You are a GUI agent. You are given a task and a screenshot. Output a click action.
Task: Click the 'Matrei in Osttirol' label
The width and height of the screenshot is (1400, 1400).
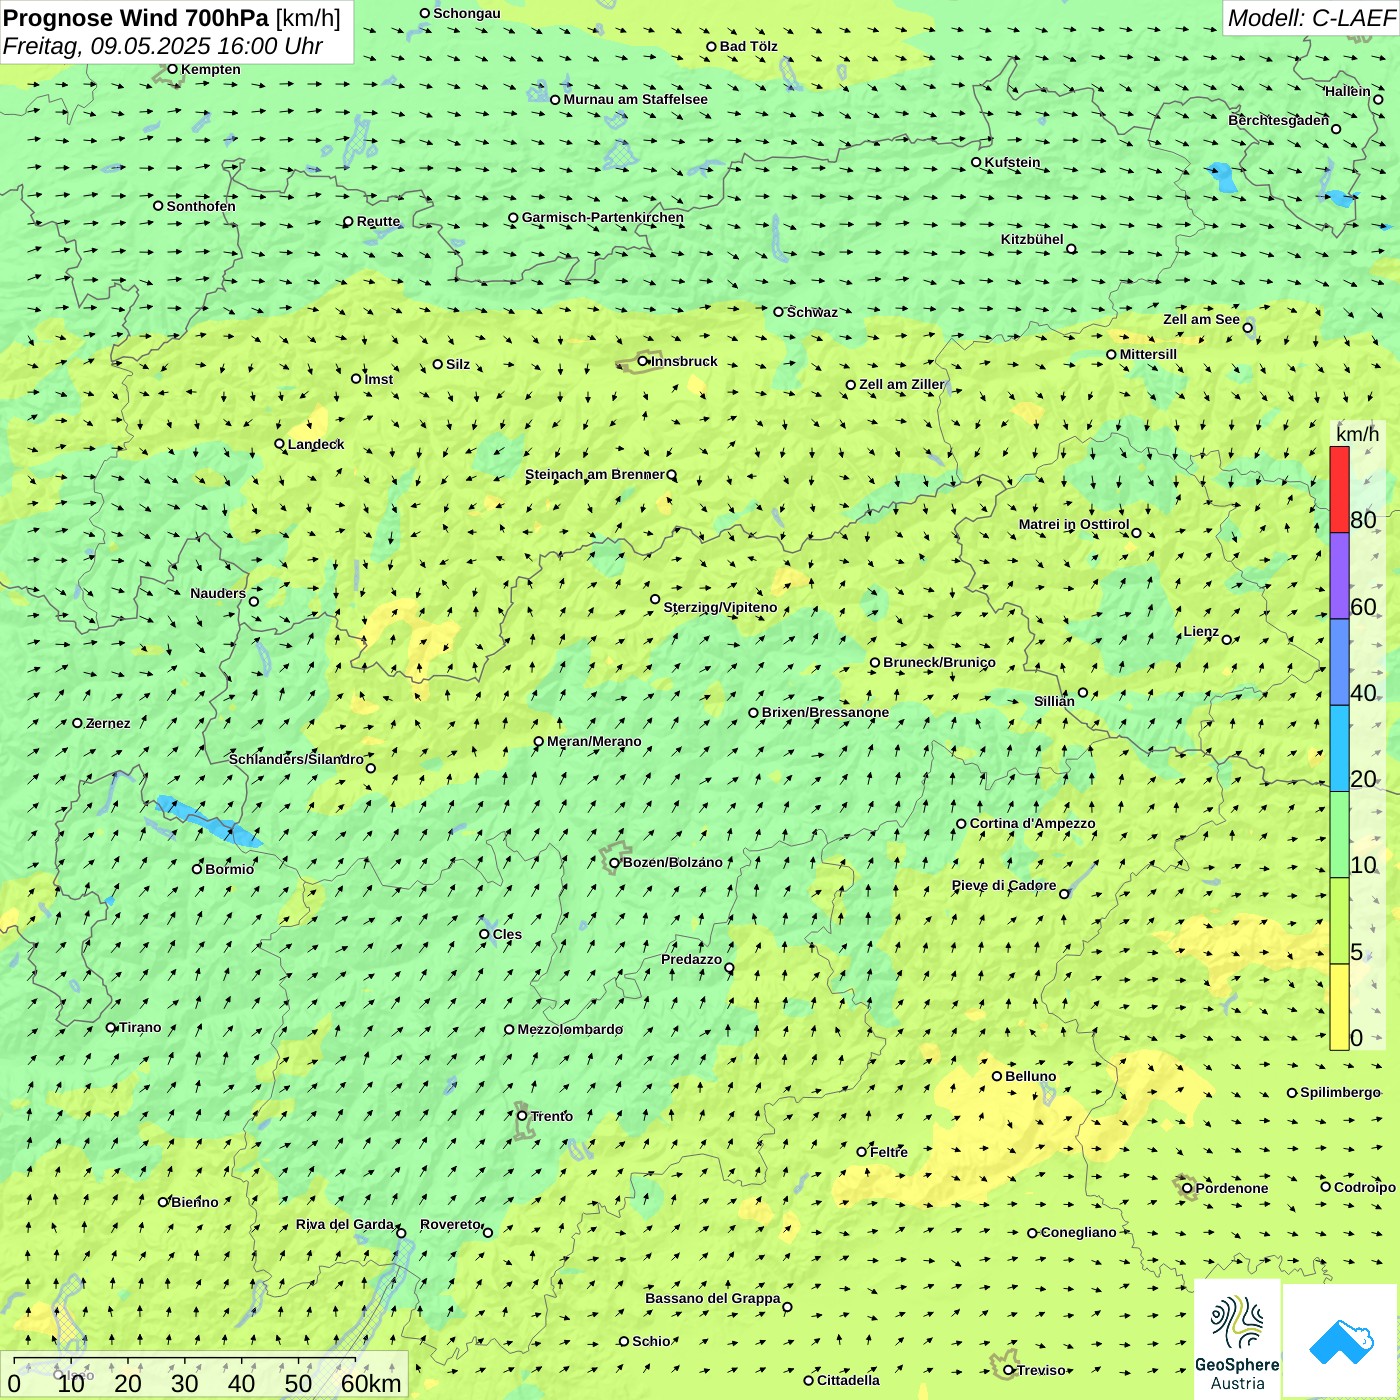click(x=1074, y=524)
